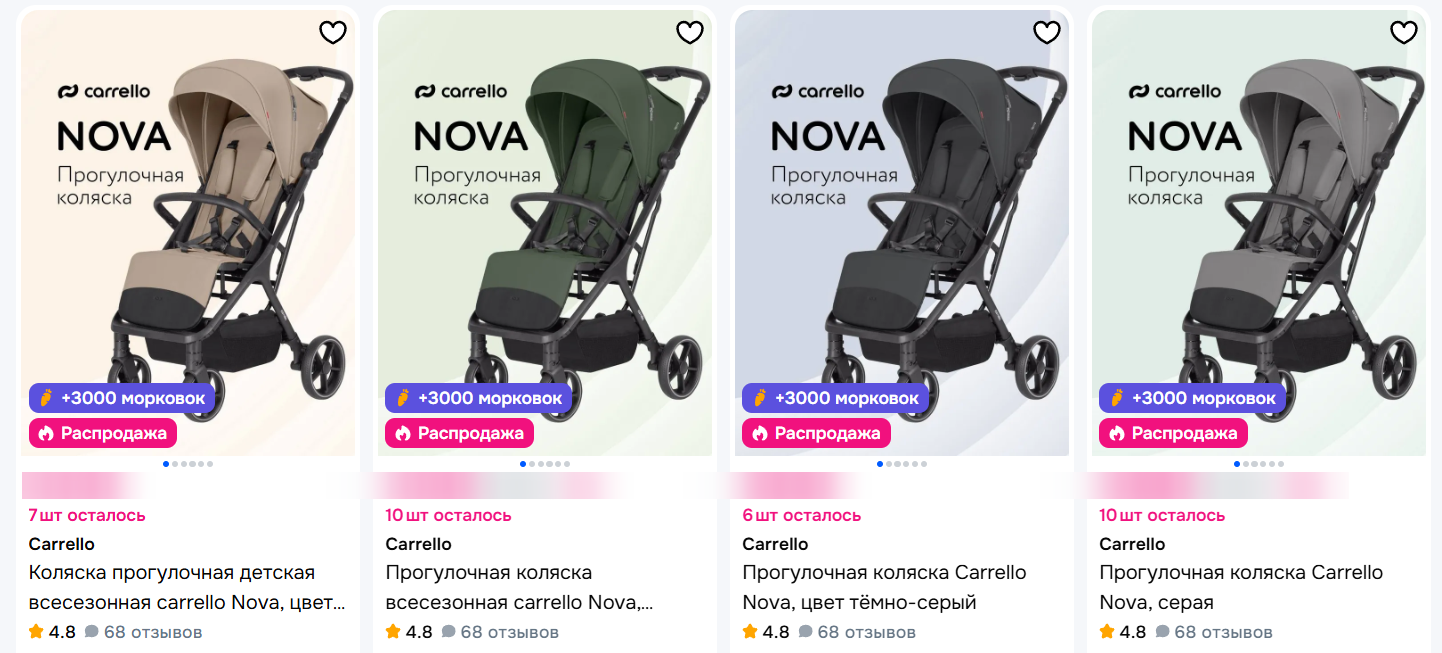This screenshot has width=1442, height=653.
Task: Add light gray Nova stroller to favorites
Action: click(1404, 33)
